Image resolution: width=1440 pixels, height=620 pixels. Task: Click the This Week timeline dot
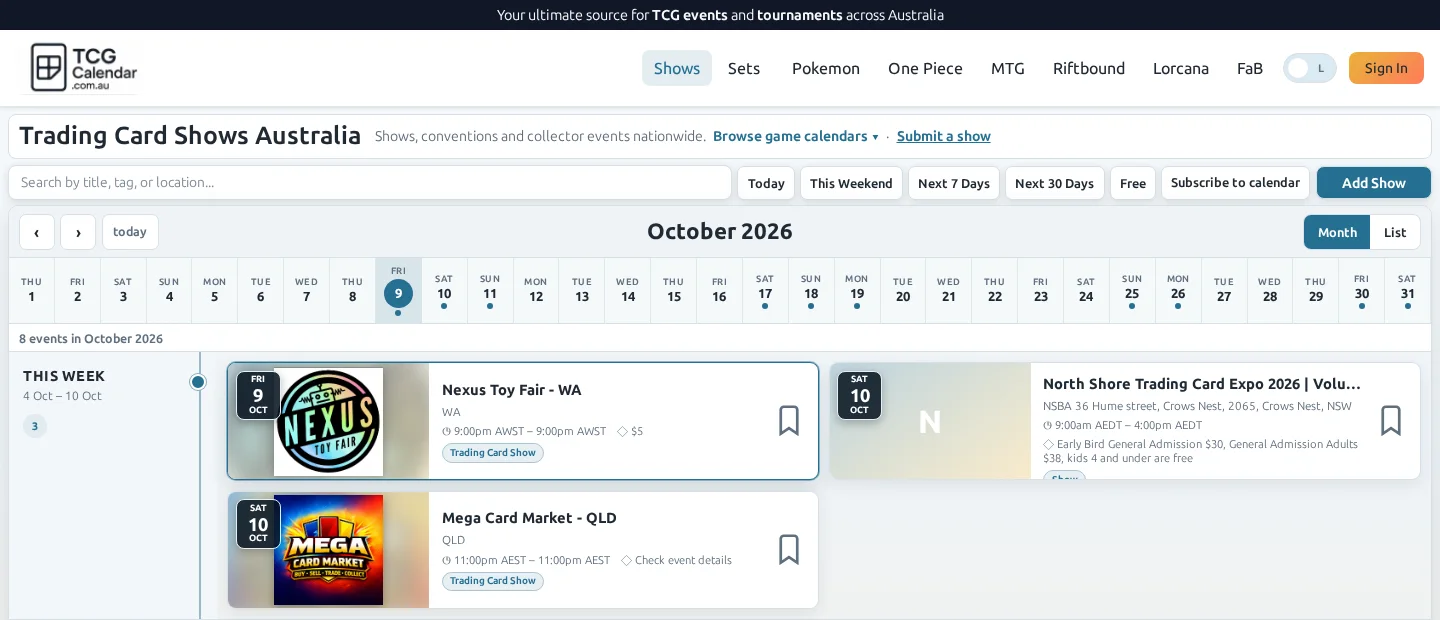(198, 382)
